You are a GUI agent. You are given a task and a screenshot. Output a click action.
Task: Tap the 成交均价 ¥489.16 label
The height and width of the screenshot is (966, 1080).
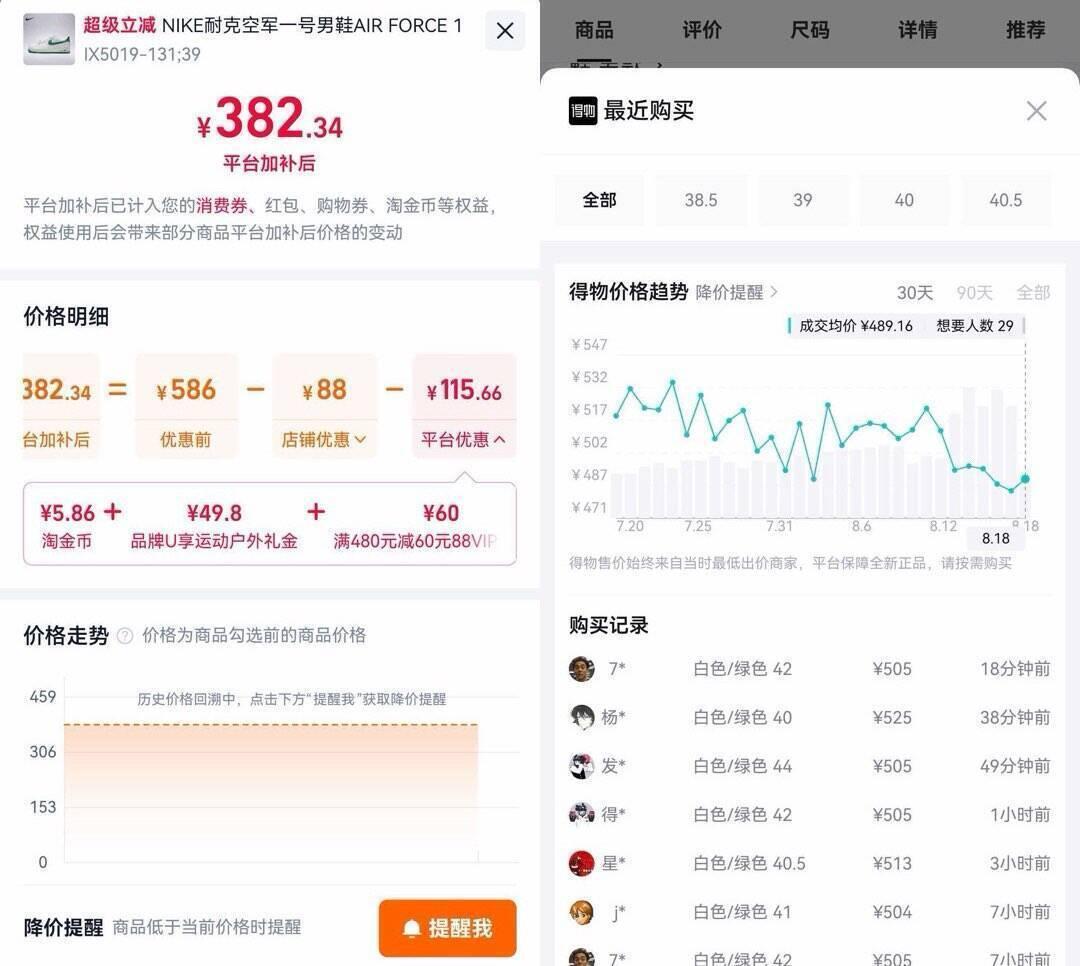[x=855, y=326]
